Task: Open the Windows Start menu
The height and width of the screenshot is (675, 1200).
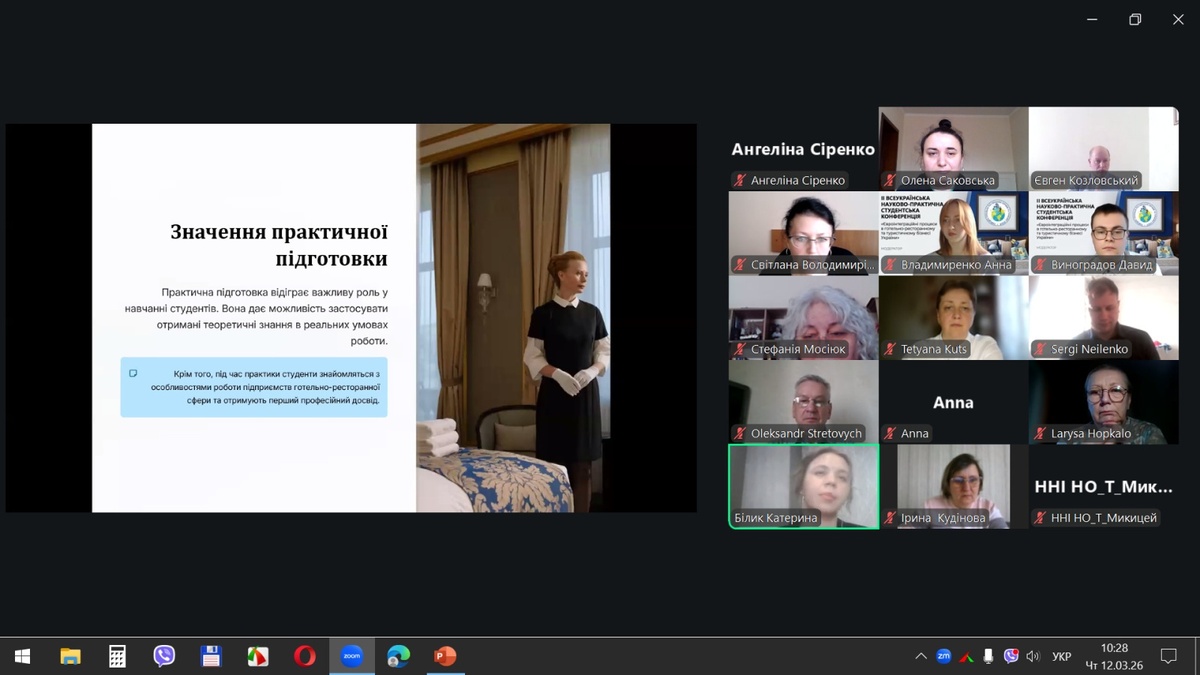Action: (x=22, y=656)
